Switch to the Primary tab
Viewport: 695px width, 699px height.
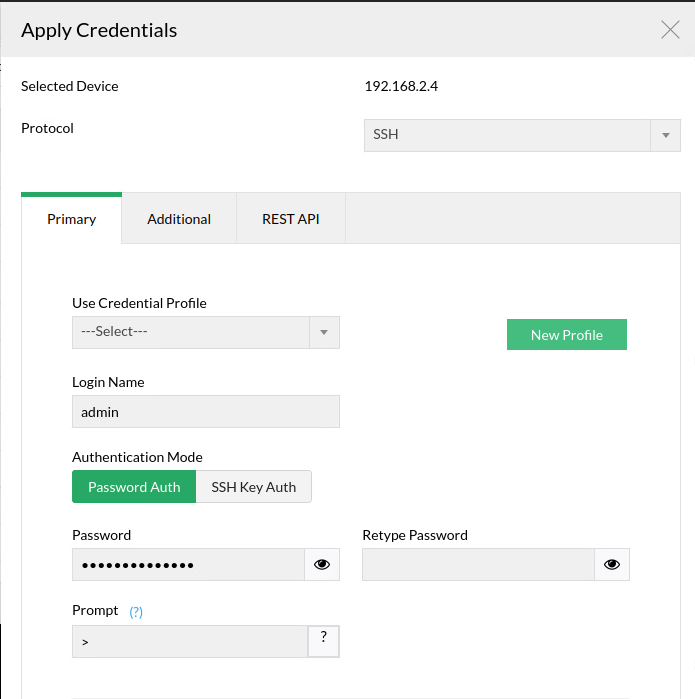(72, 219)
